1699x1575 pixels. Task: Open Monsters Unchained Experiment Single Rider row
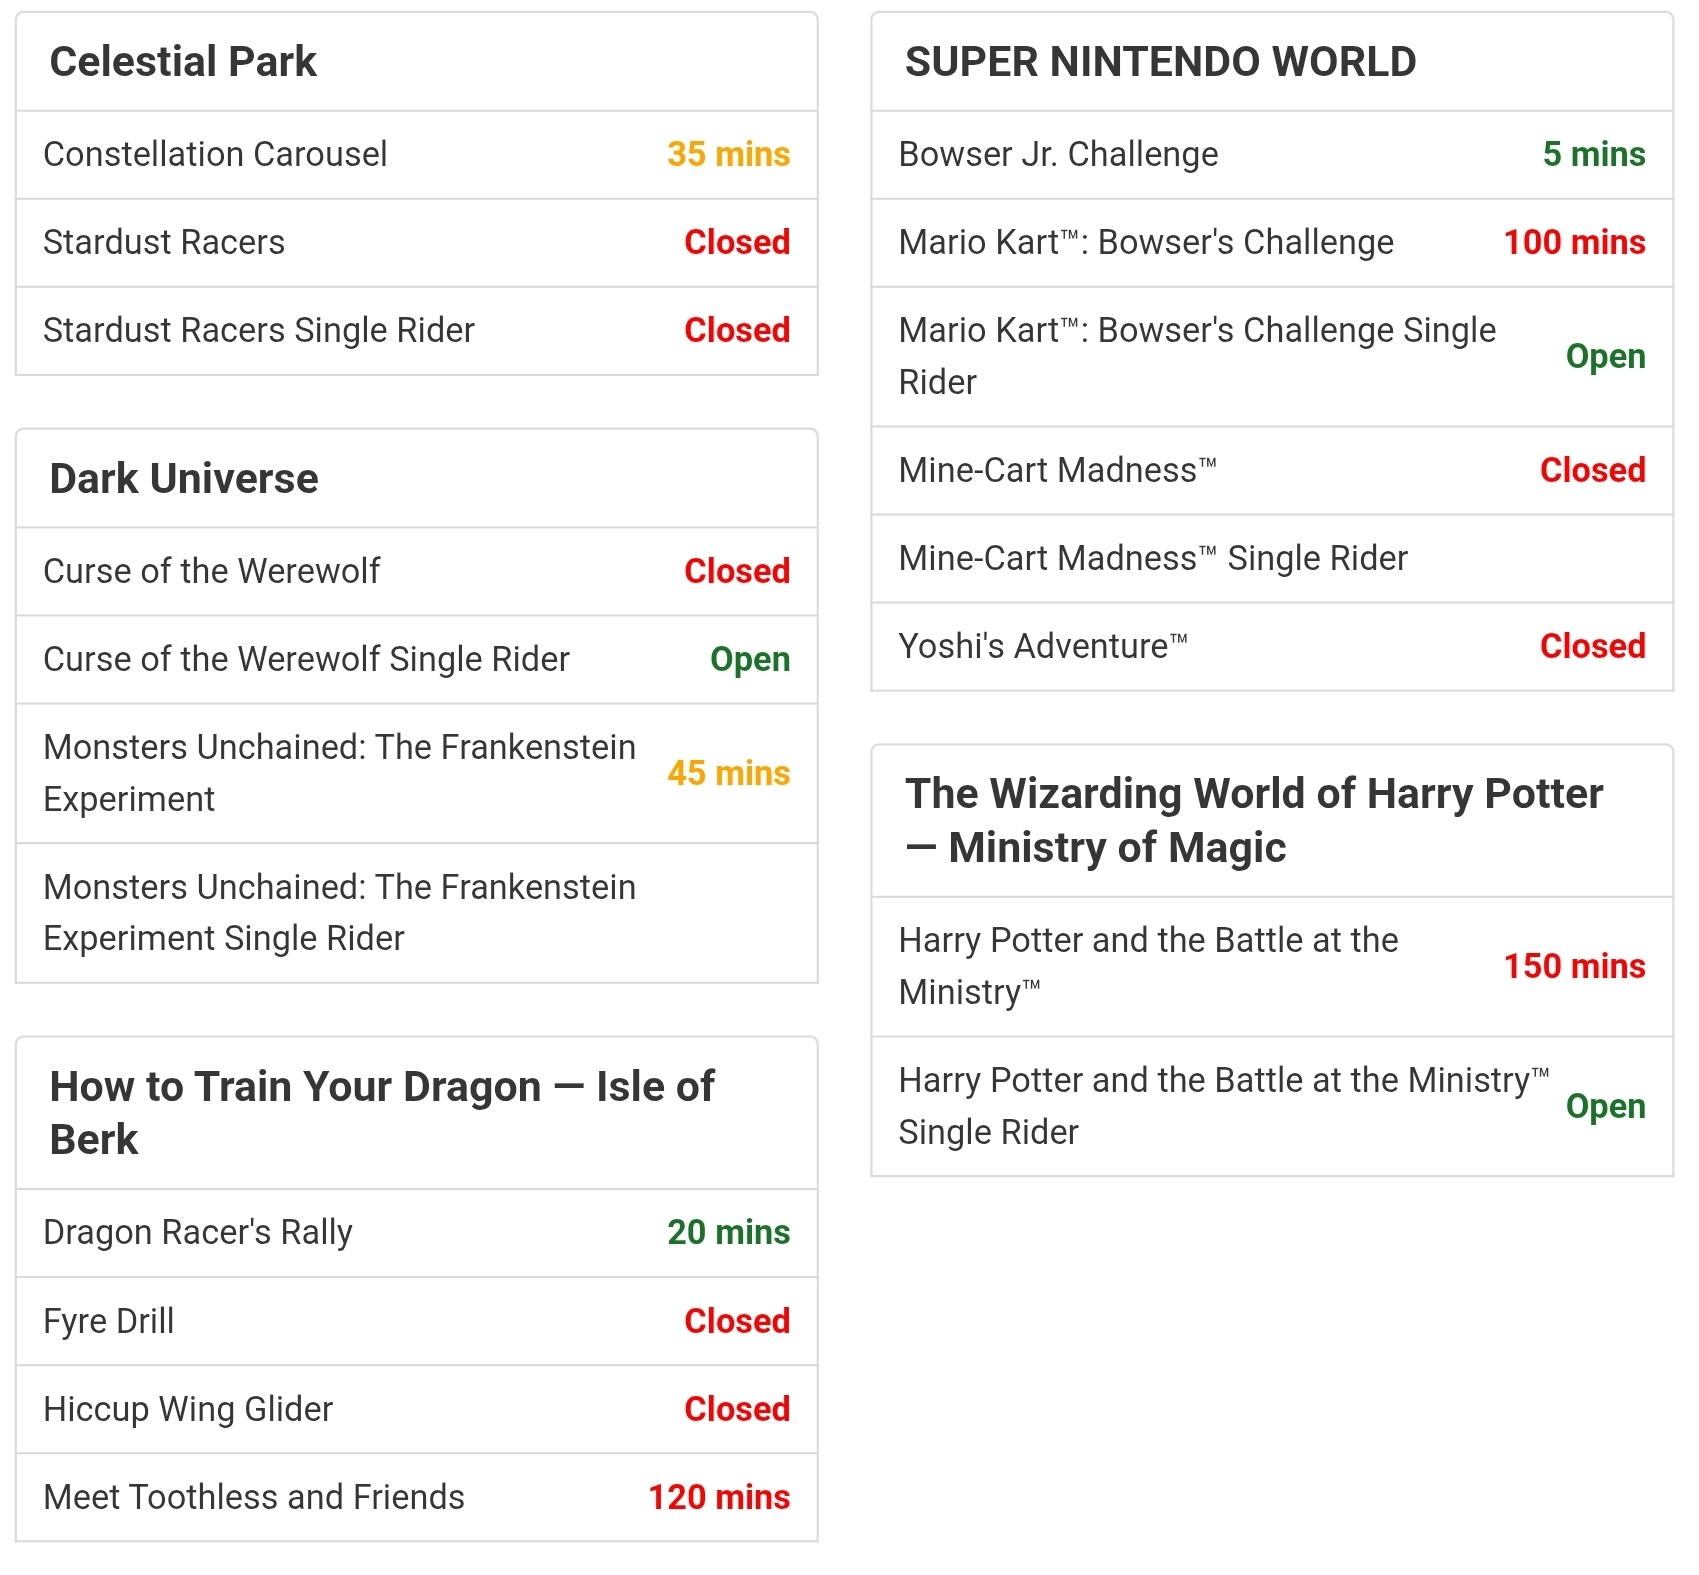[416, 913]
